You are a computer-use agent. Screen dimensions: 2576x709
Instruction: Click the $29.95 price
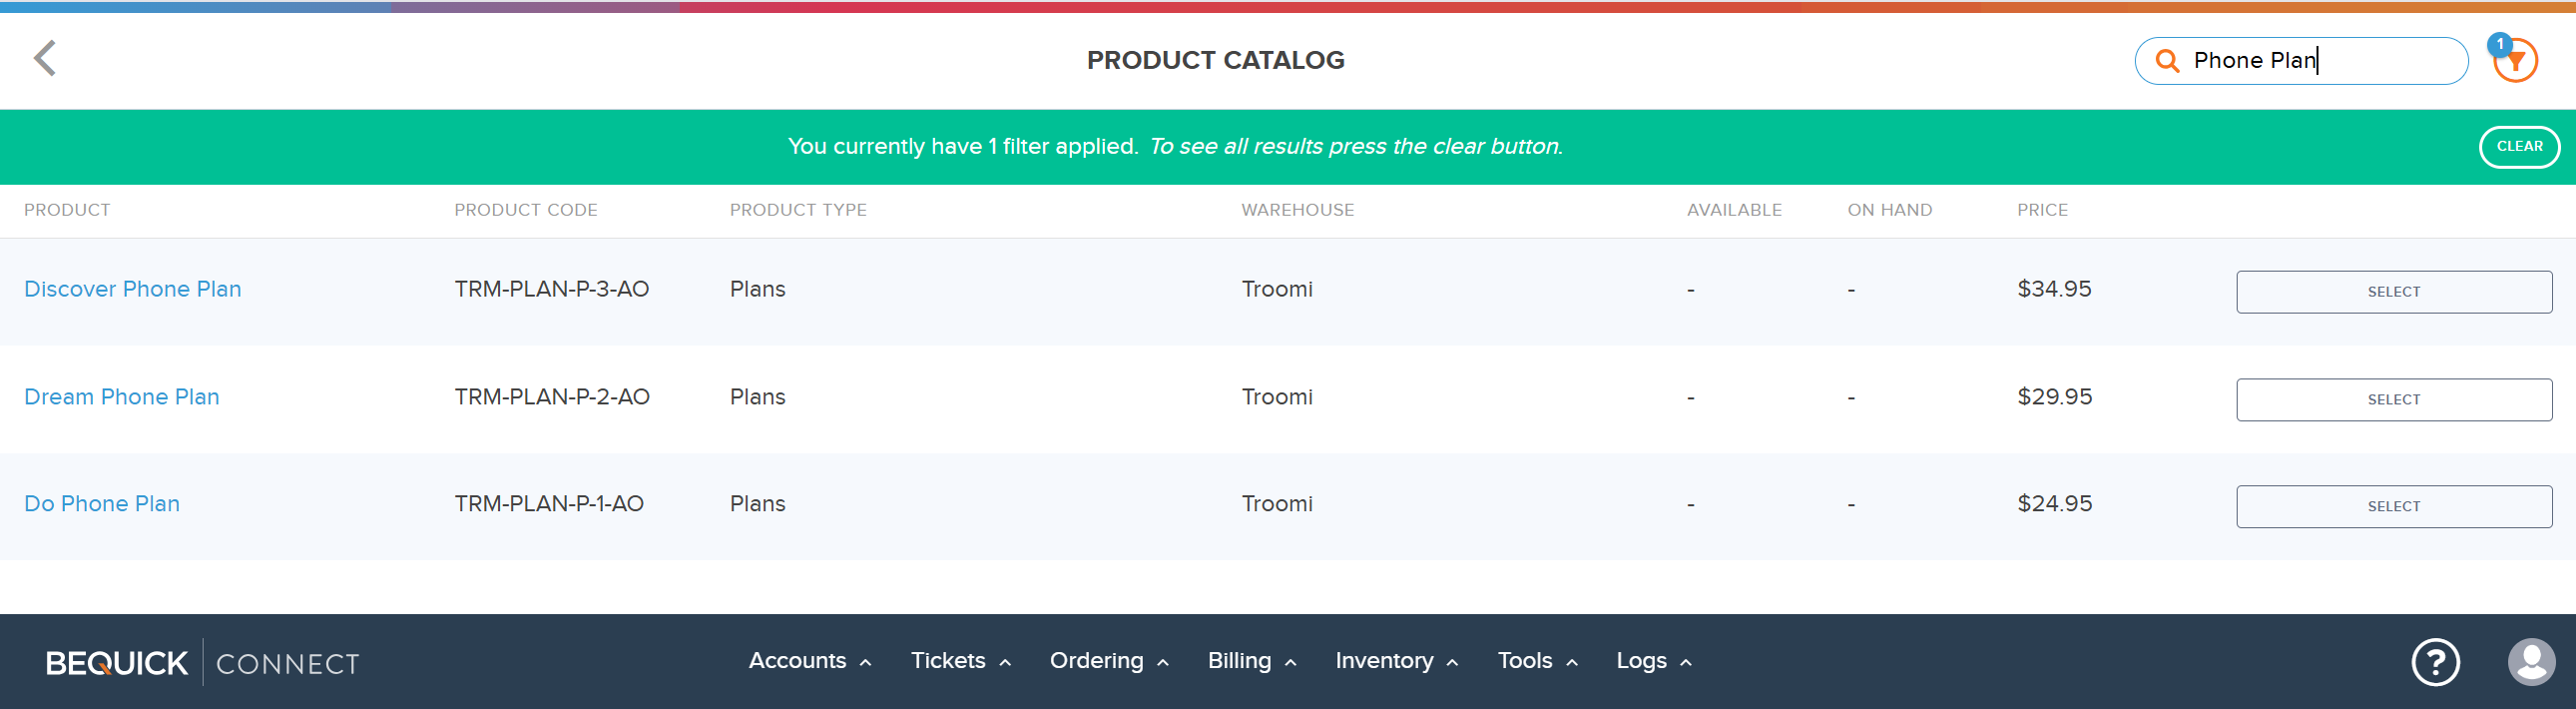[x=2054, y=397]
